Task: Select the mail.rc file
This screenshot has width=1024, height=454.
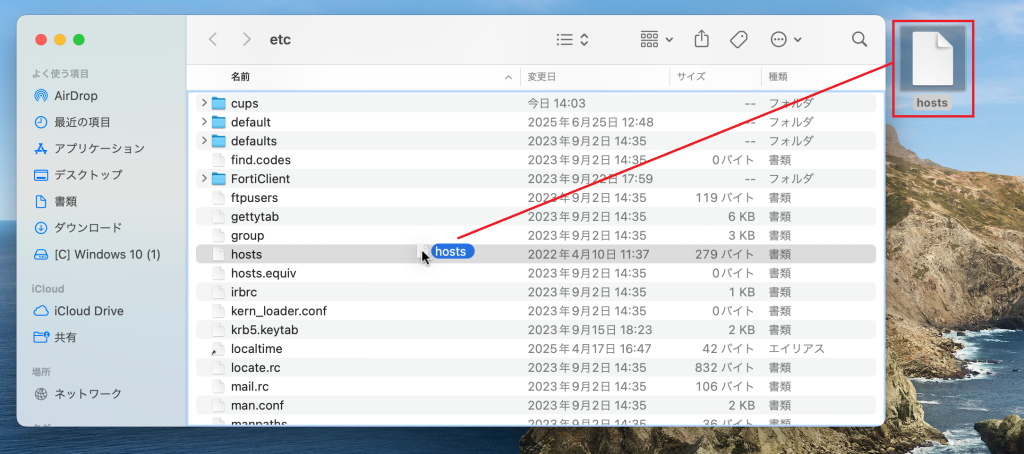Action: point(536,387)
